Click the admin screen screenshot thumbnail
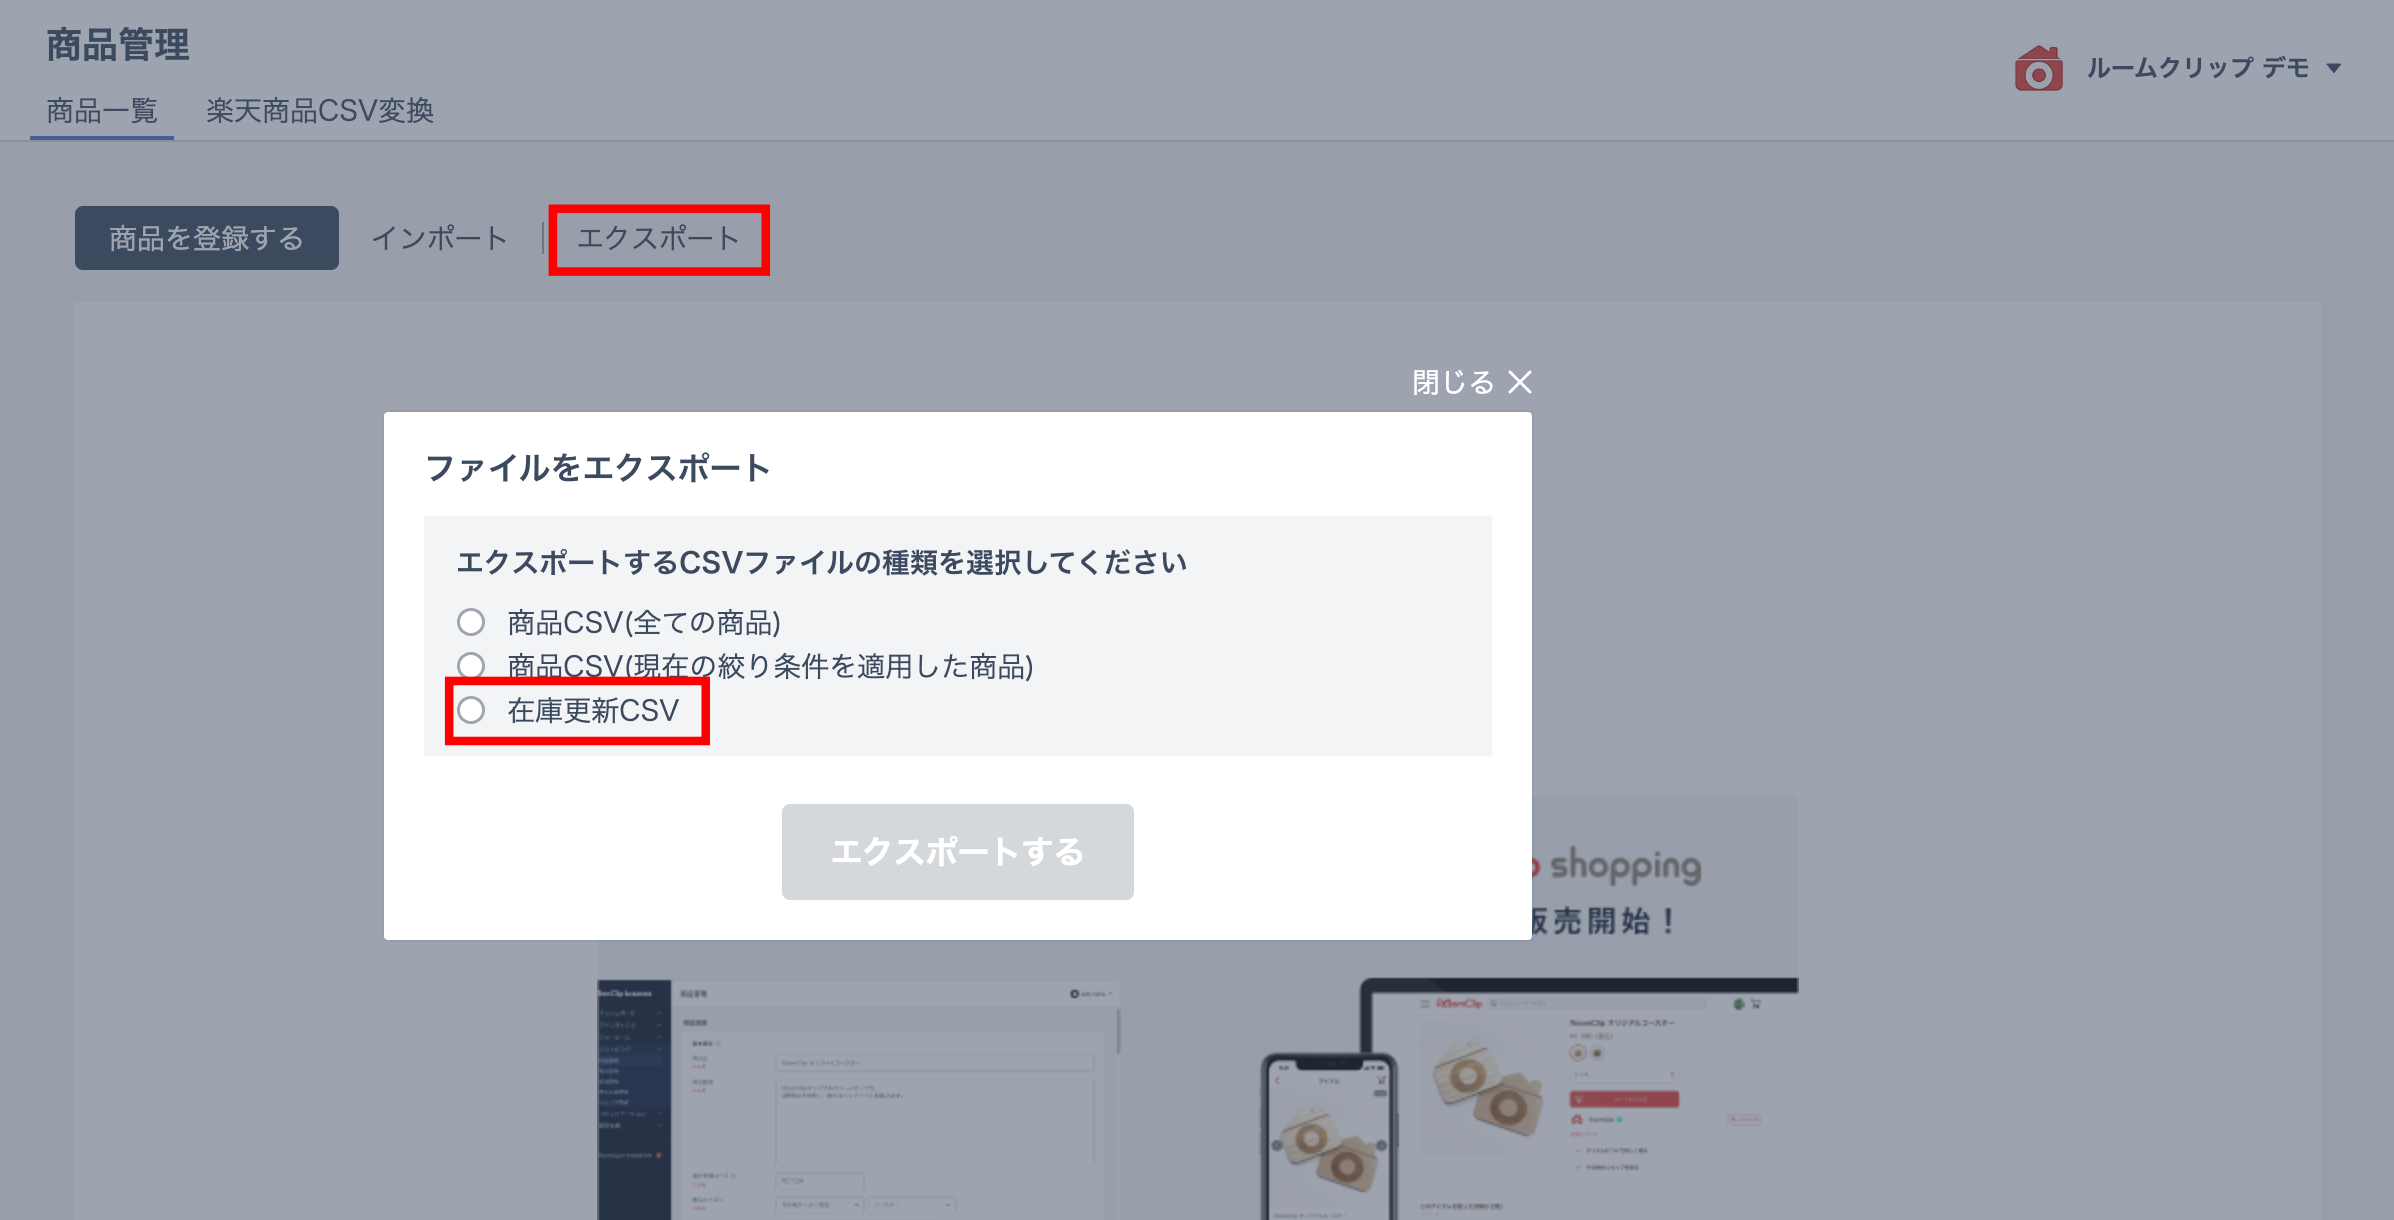2394x1220 pixels. [858, 1098]
